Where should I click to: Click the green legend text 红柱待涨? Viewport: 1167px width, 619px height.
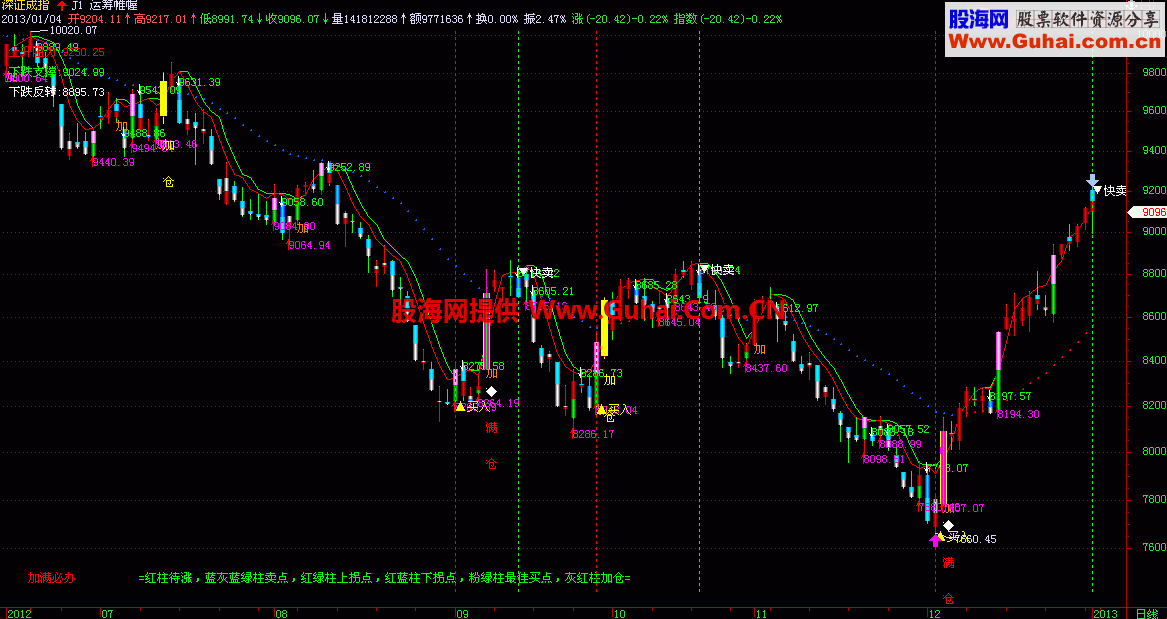point(168,577)
